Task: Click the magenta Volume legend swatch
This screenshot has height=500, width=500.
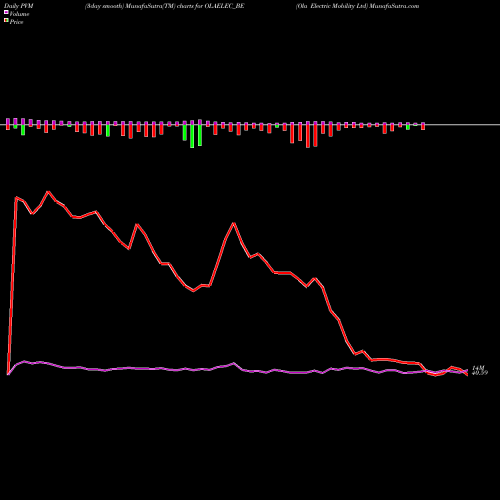Action: click(x=6, y=13)
